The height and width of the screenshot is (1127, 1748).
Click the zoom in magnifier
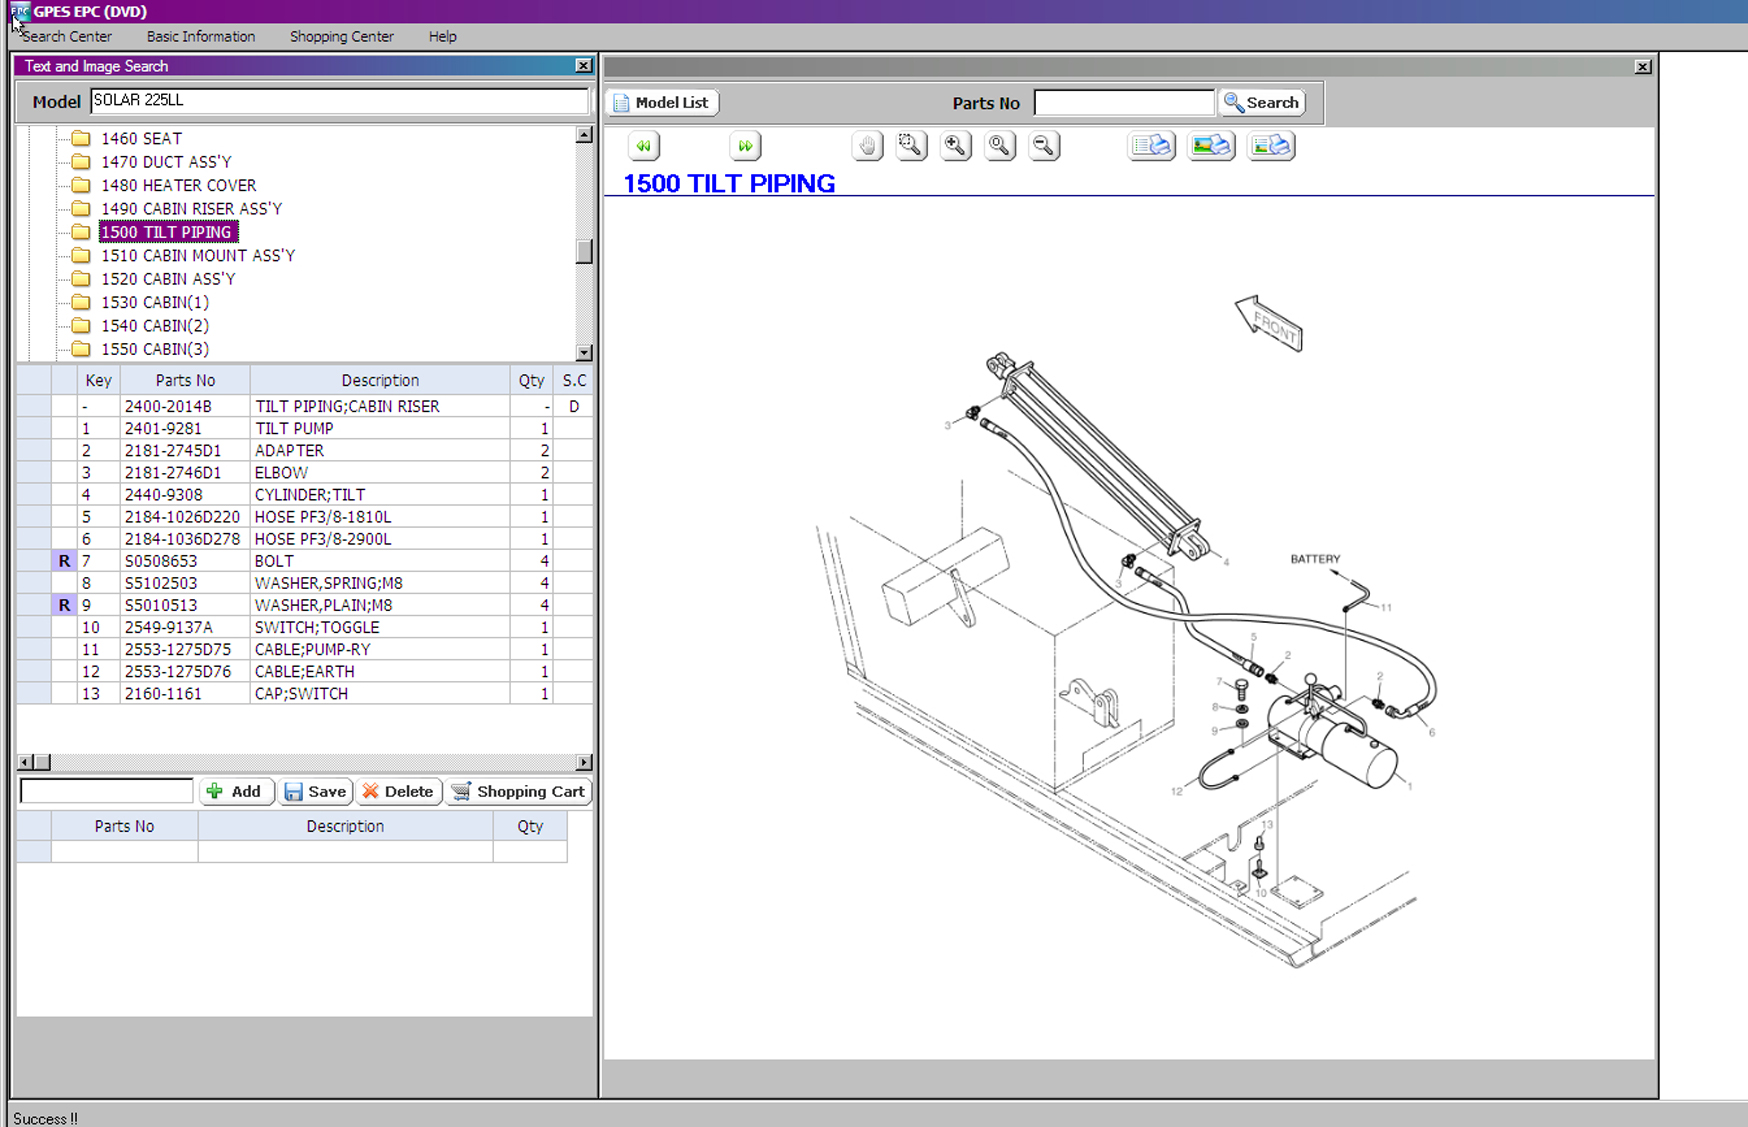point(955,146)
